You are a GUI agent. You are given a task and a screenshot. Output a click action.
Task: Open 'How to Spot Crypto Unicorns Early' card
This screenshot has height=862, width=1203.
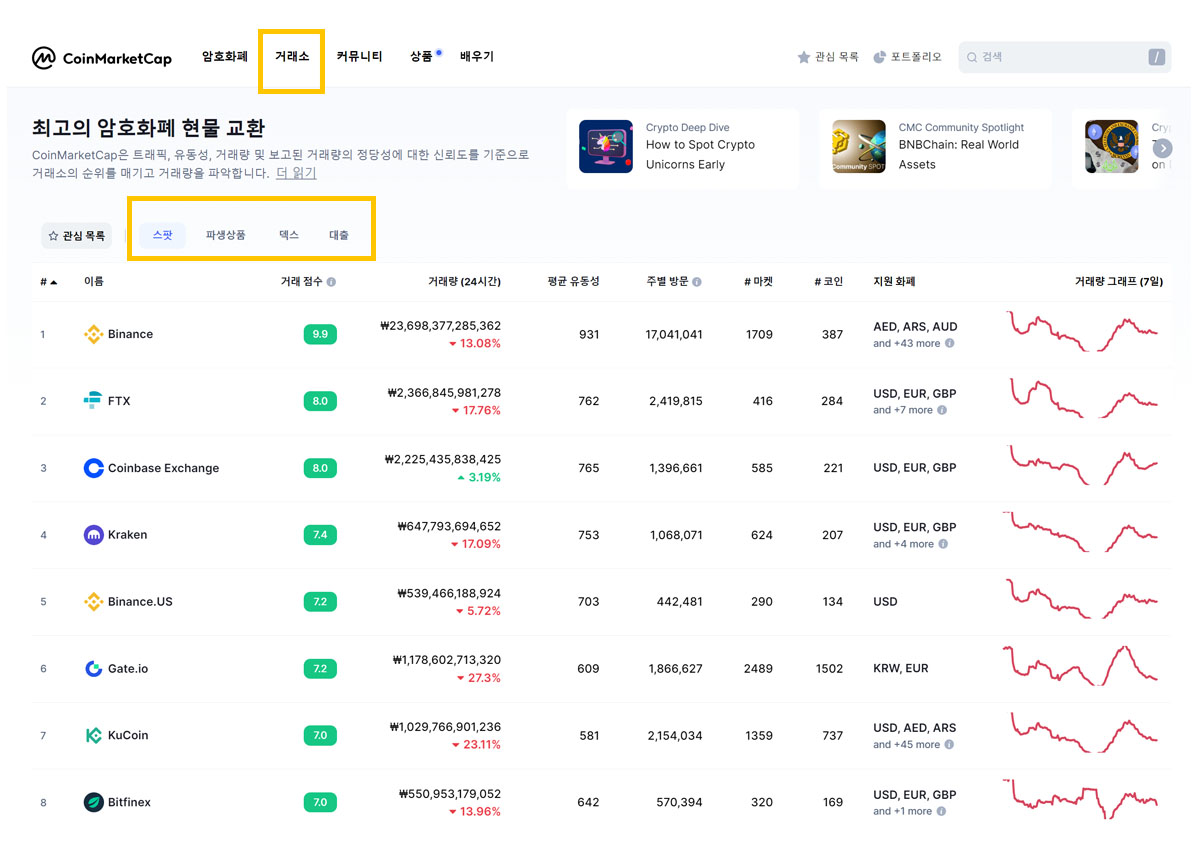[682, 148]
